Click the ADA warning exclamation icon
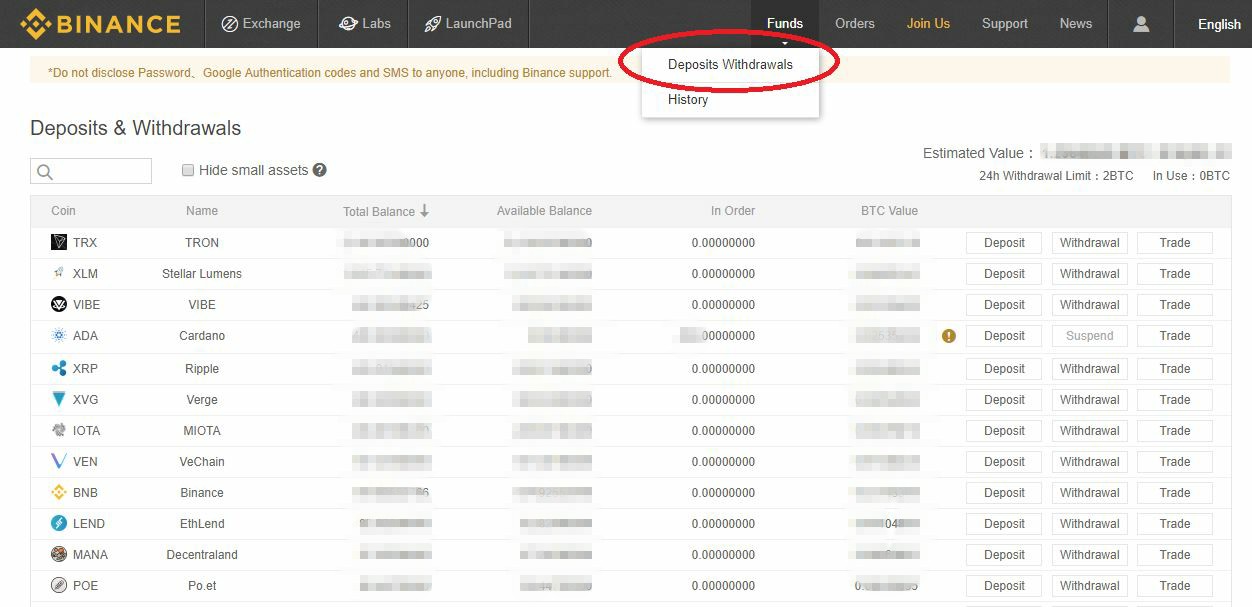The height and width of the screenshot is (607, 1252). 949,336
